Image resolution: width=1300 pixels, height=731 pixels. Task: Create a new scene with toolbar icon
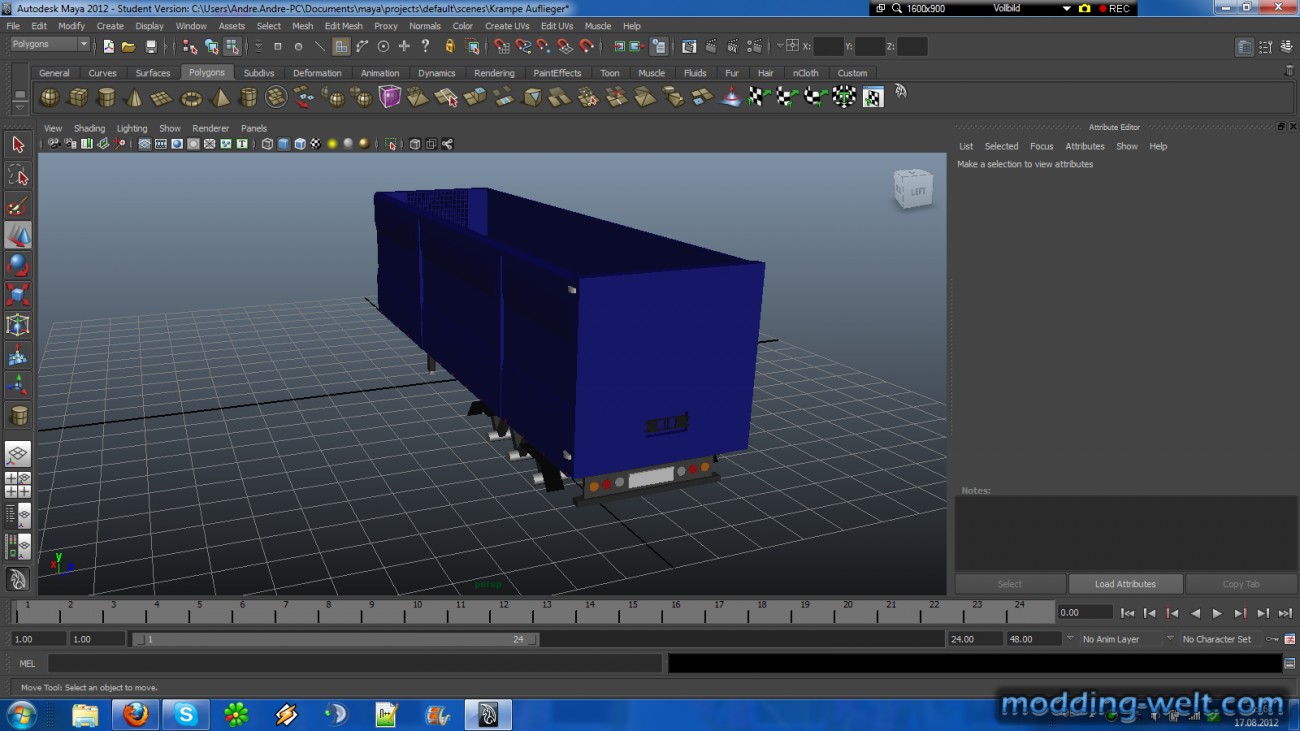point(108,46)
